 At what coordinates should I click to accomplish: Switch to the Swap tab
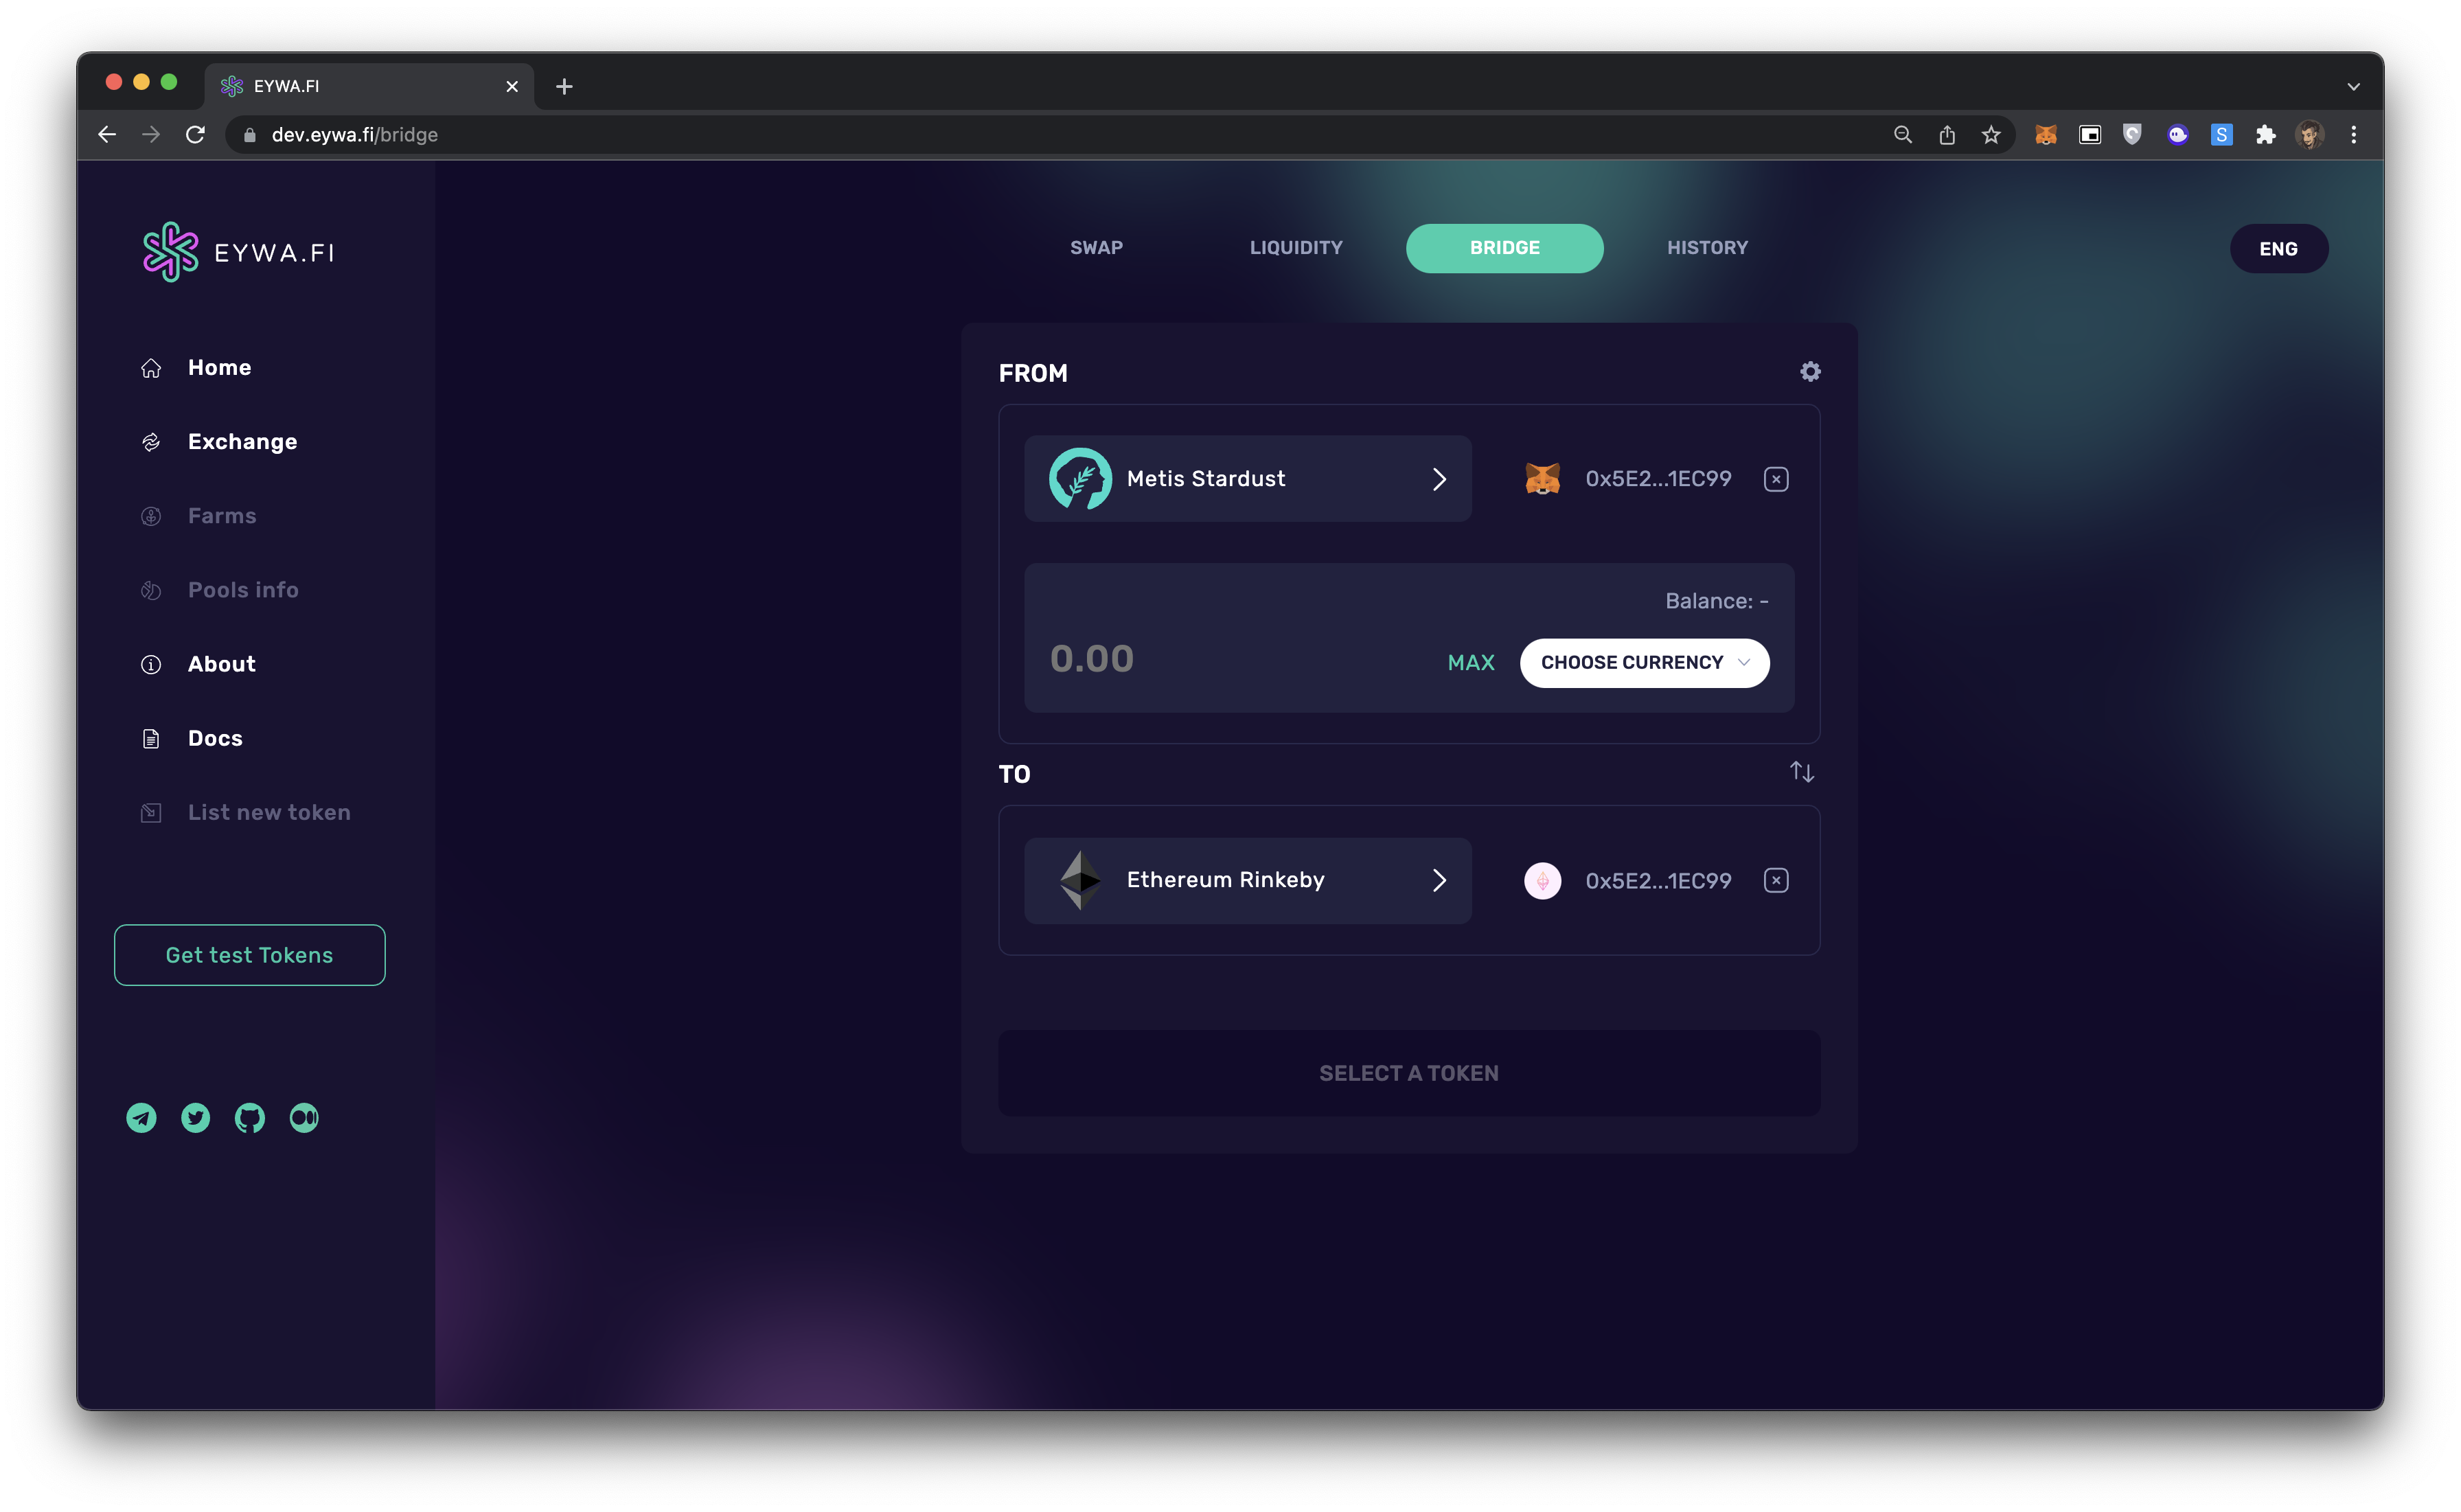pos(1096,248)
